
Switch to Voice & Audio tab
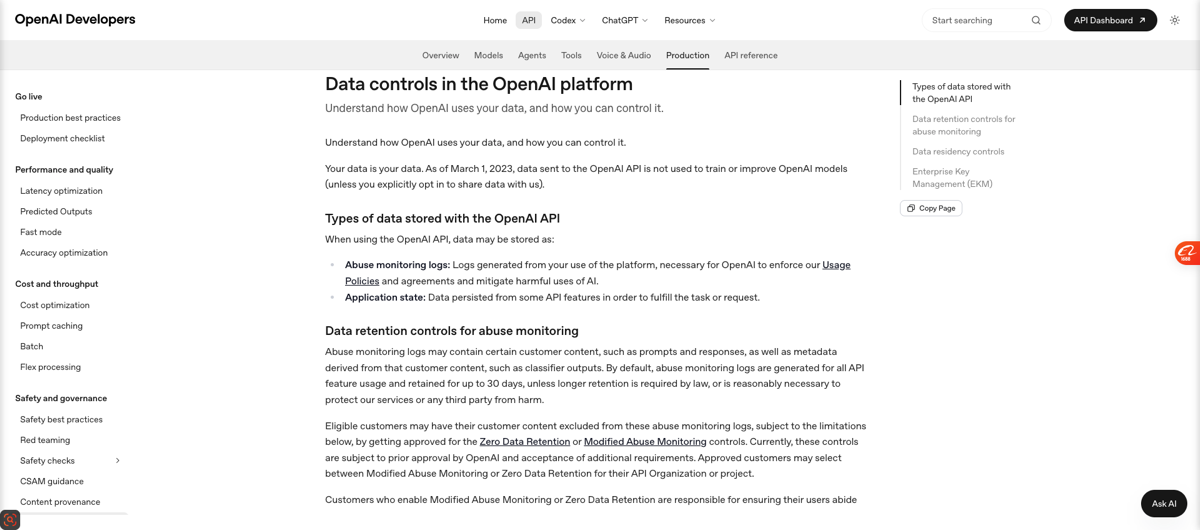click(624, 55)
